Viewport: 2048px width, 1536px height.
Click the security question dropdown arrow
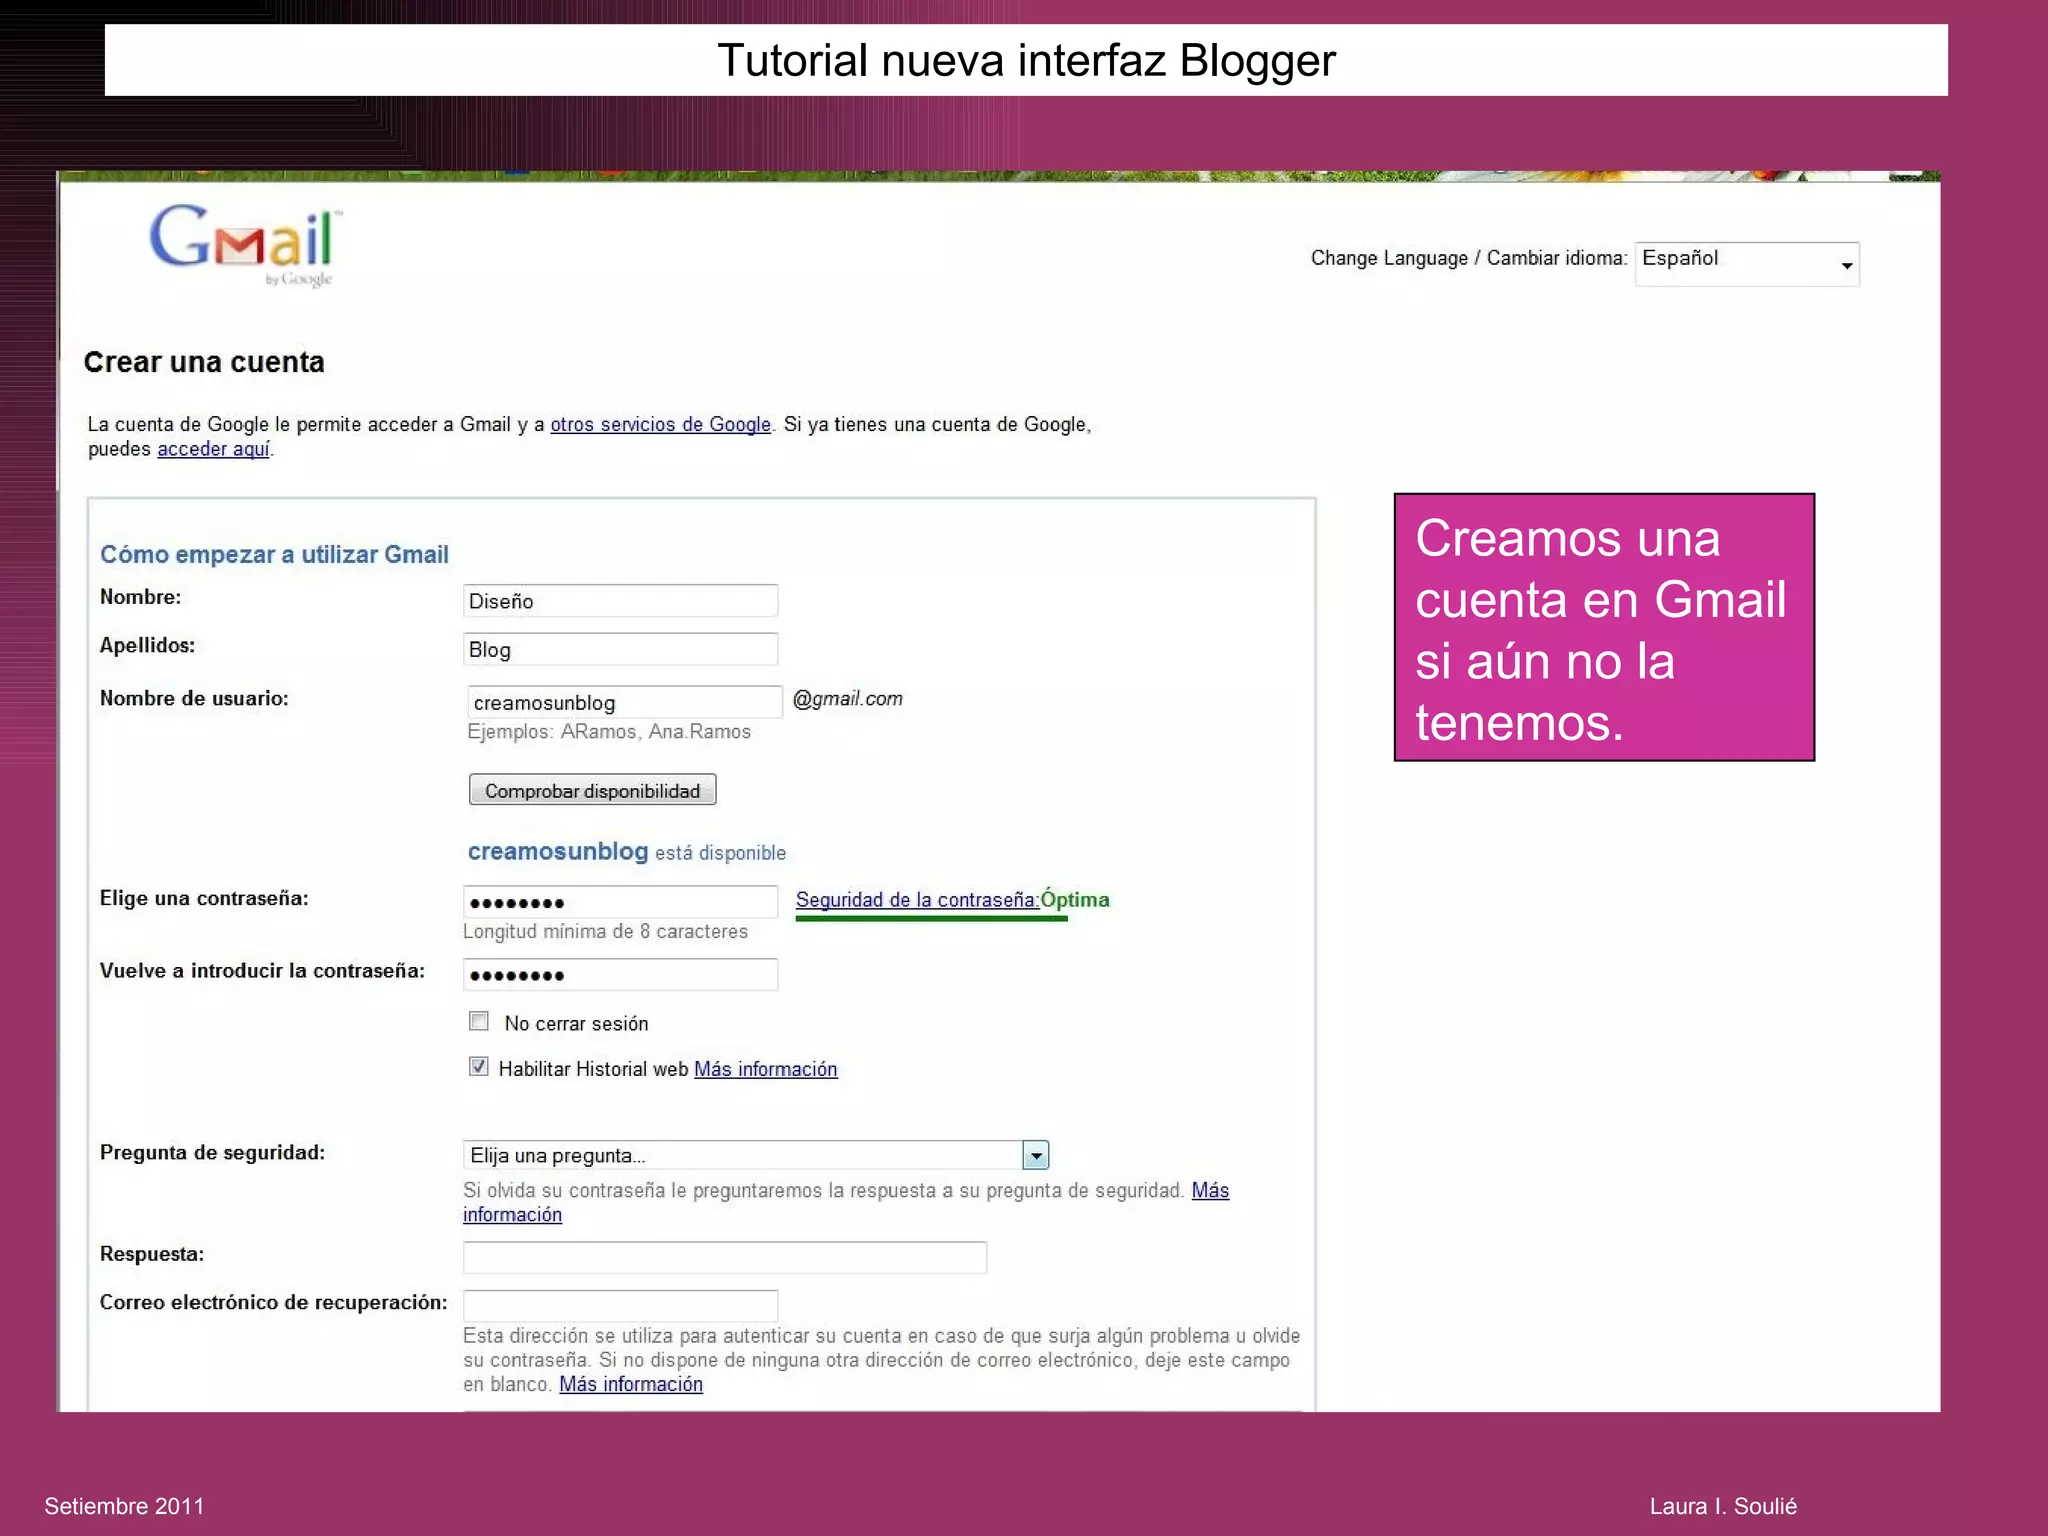[1035, 1156]
